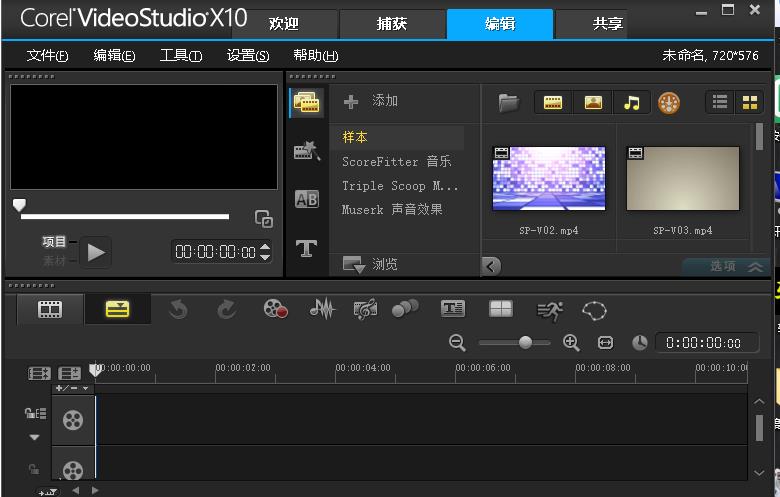This screenshot has width=780, height=497.
Task: Click the import media files folder icon
Action: click(508, 103)
